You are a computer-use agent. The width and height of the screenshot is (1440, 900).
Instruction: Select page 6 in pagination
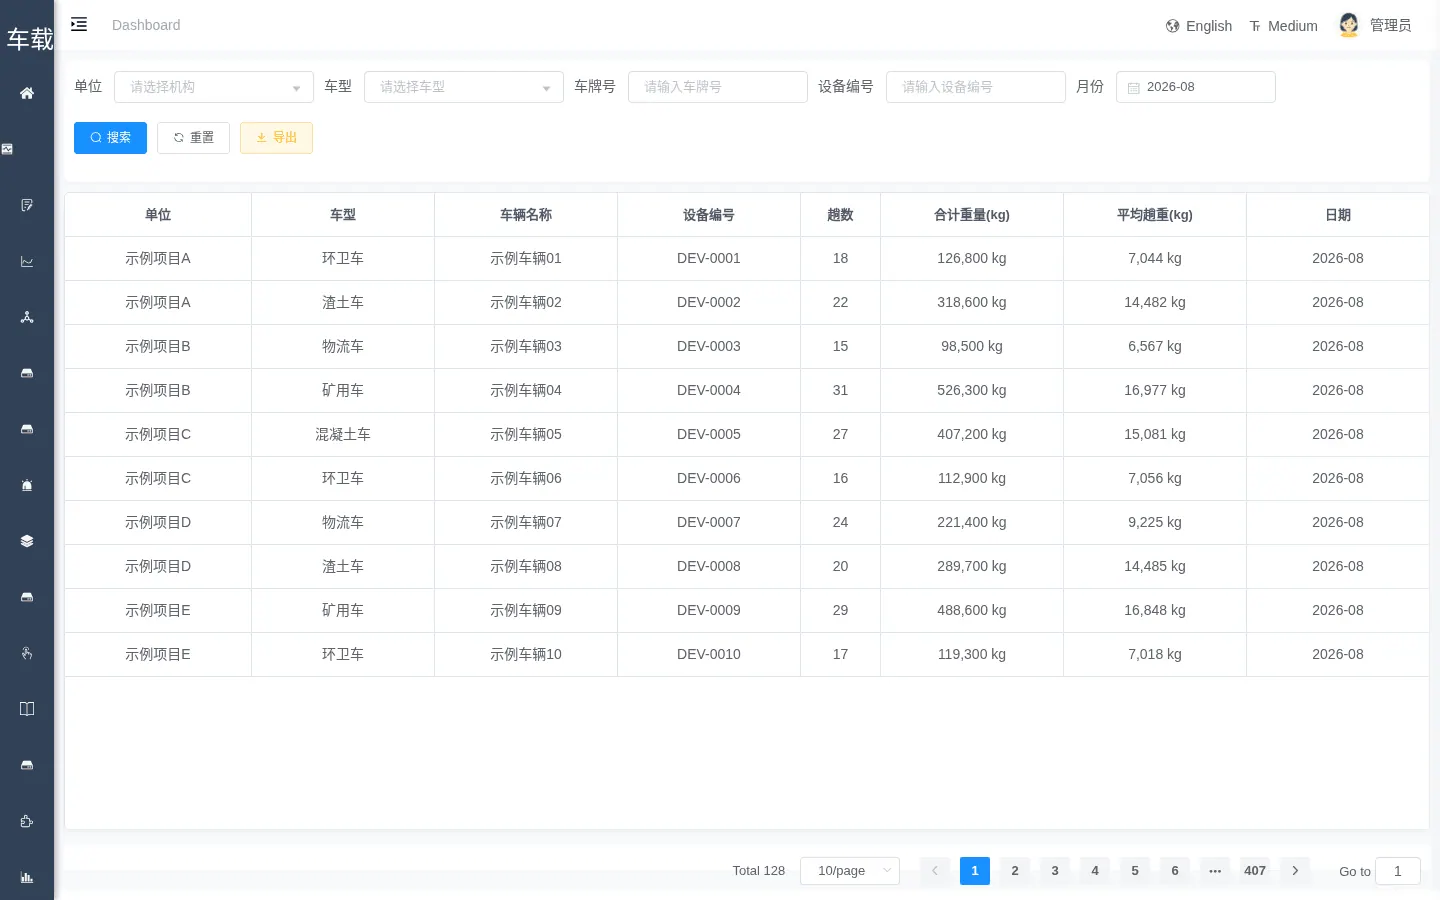pyautogui.click(x=1175, y=871)
